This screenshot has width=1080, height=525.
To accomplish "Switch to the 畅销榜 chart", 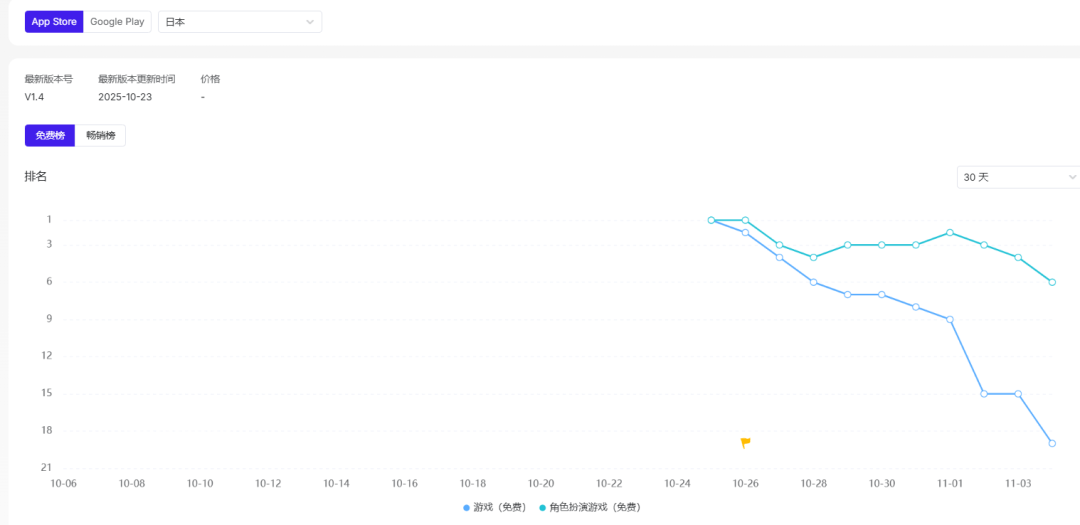I will click(x=100, y=135).
